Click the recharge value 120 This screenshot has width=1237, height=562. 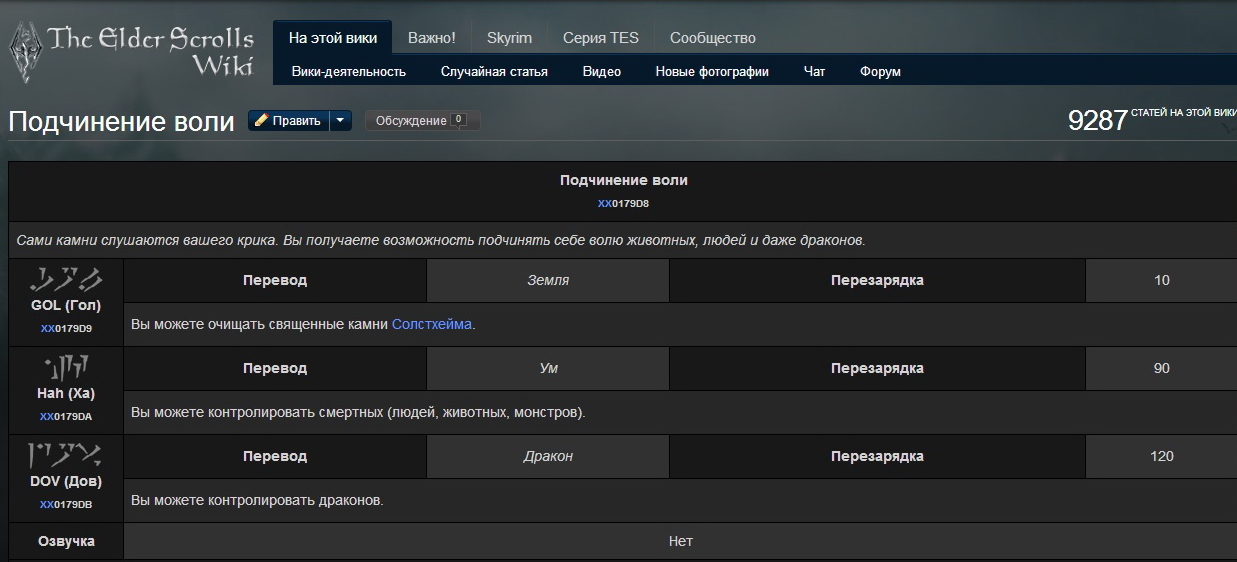[x=1161, y=456]
